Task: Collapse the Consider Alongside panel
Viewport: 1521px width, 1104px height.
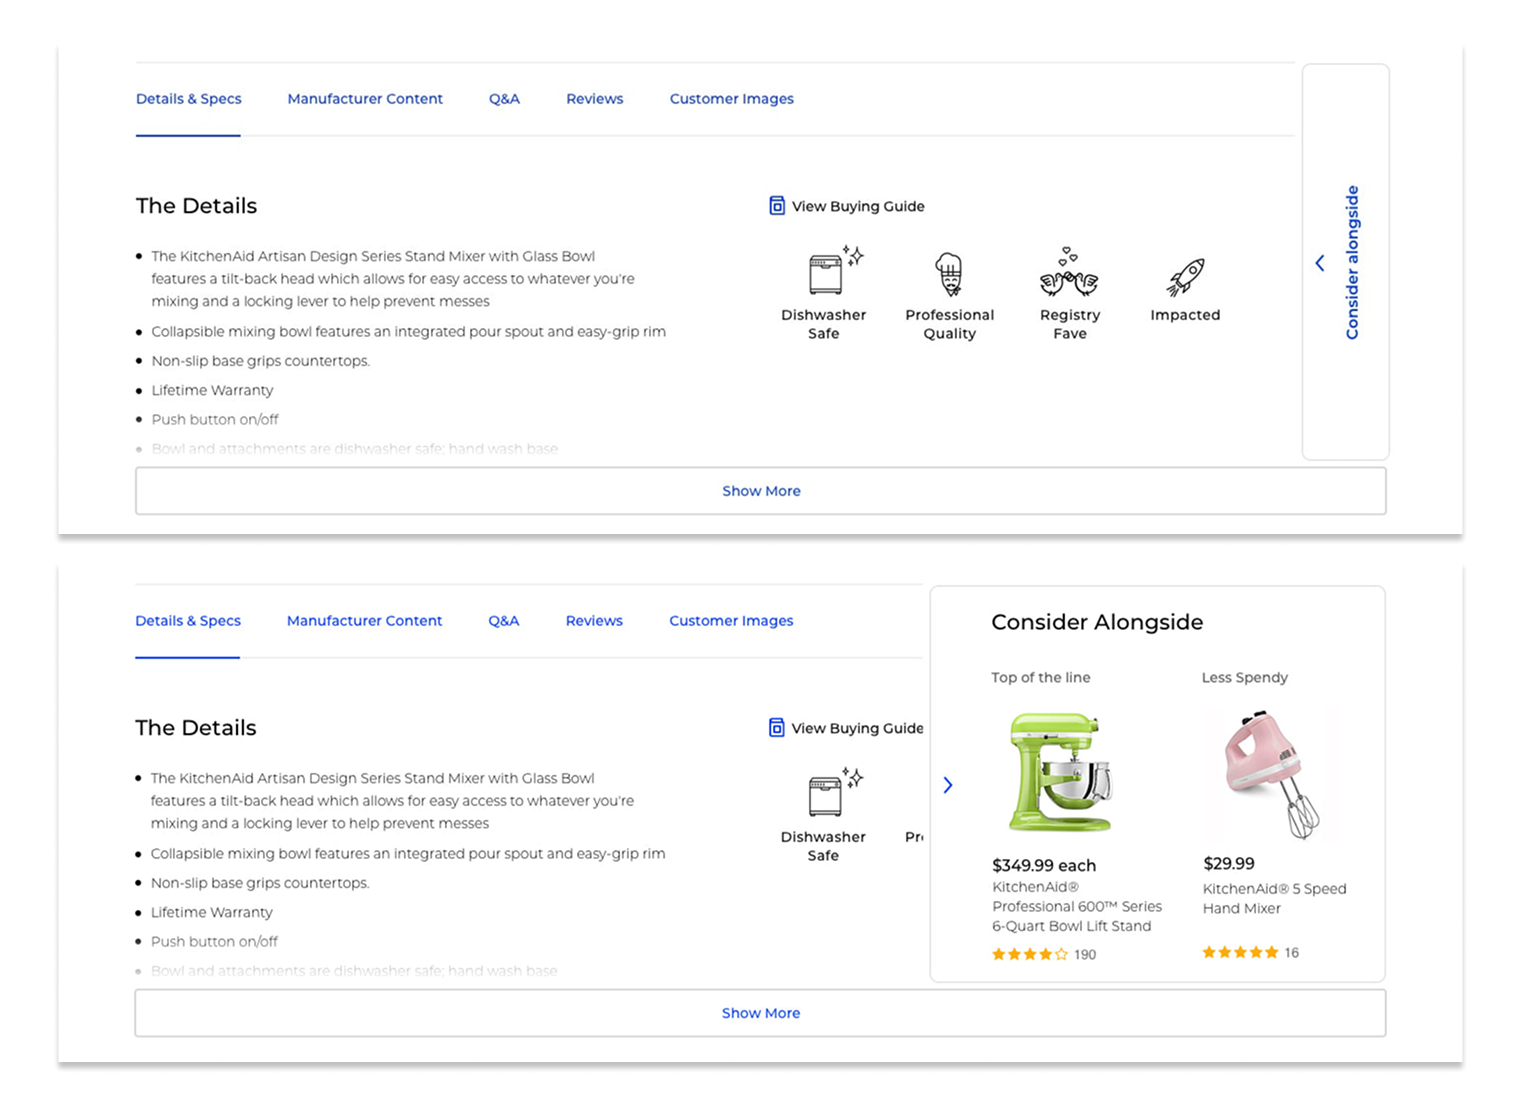Action: (x=947, y=785)
